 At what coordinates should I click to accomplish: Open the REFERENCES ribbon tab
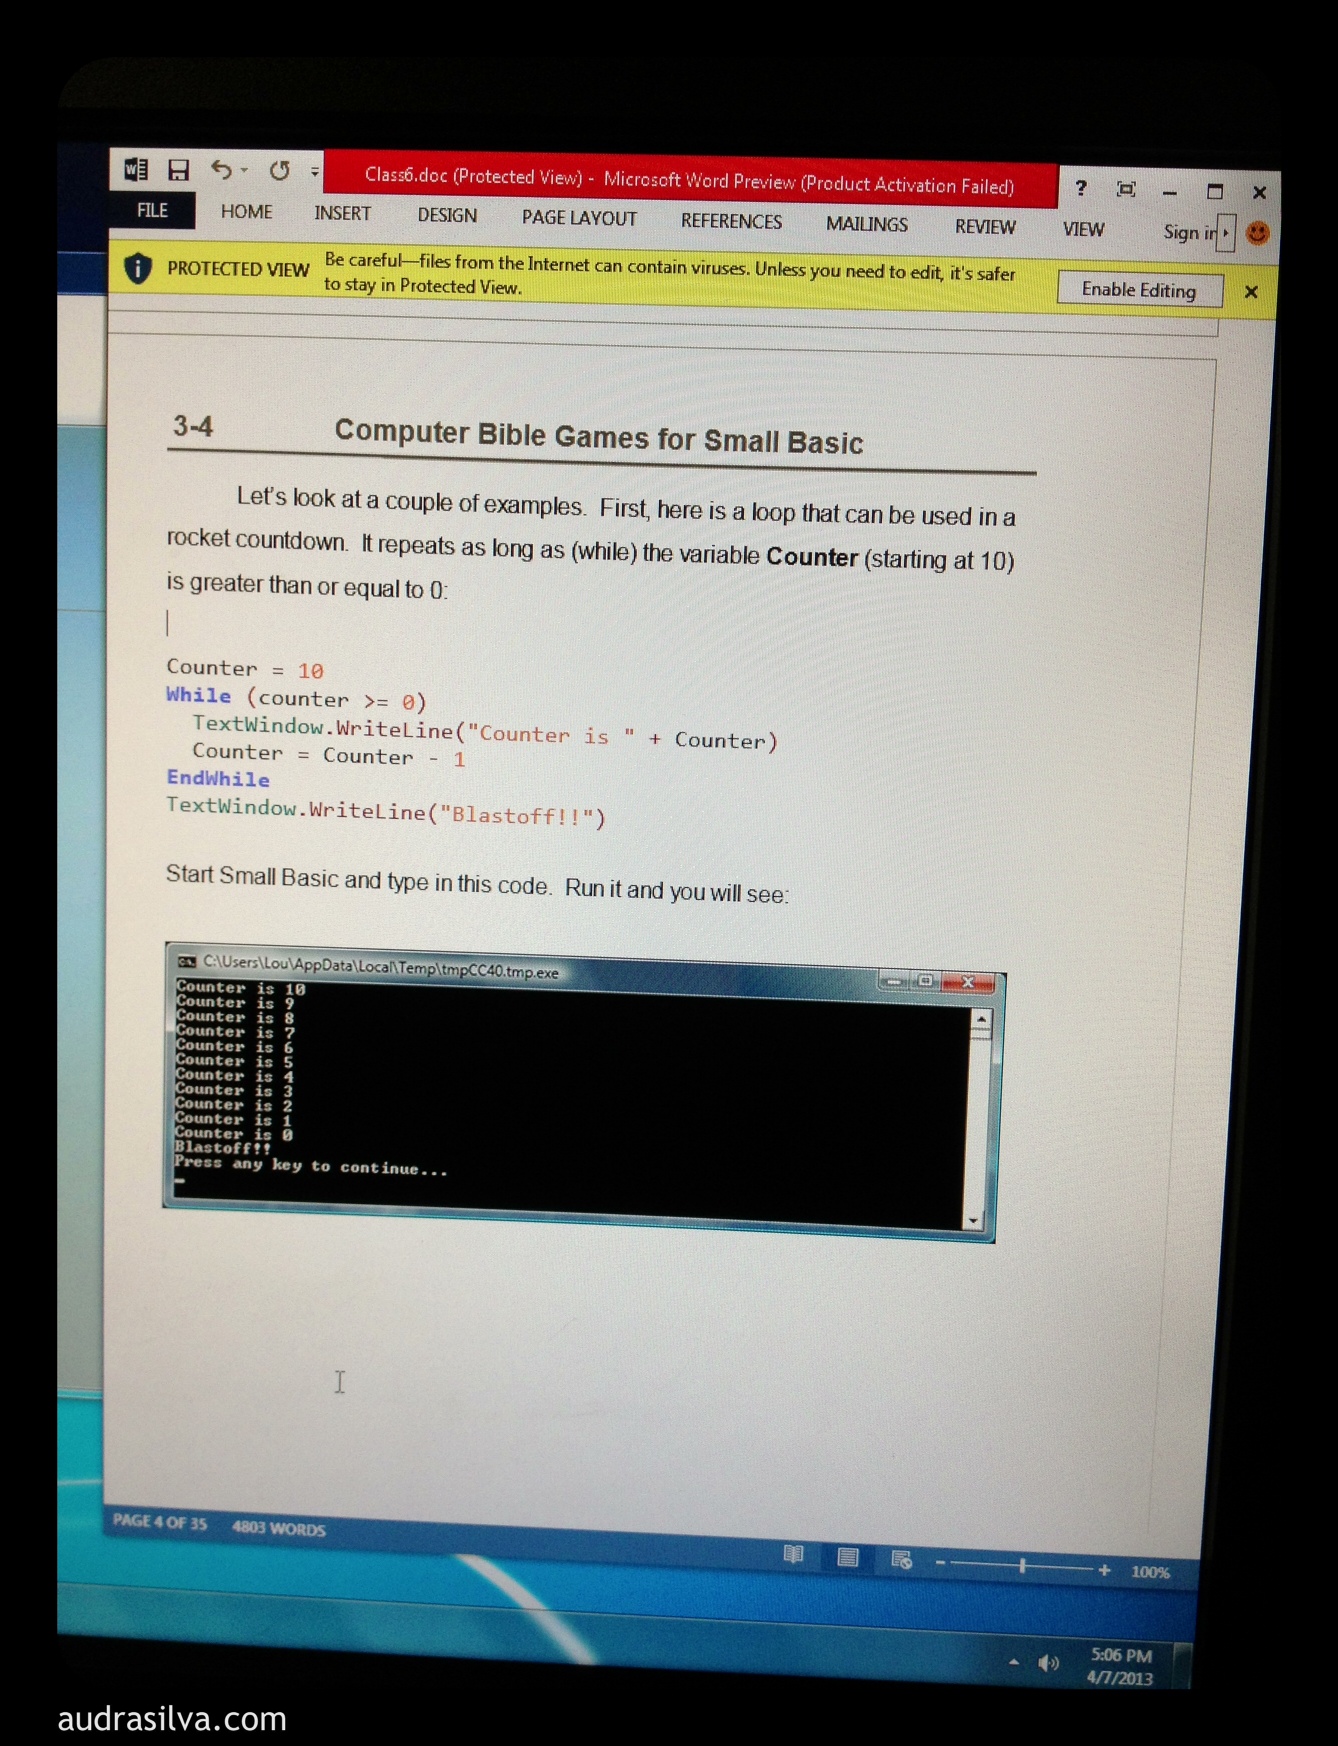[731, 221]
